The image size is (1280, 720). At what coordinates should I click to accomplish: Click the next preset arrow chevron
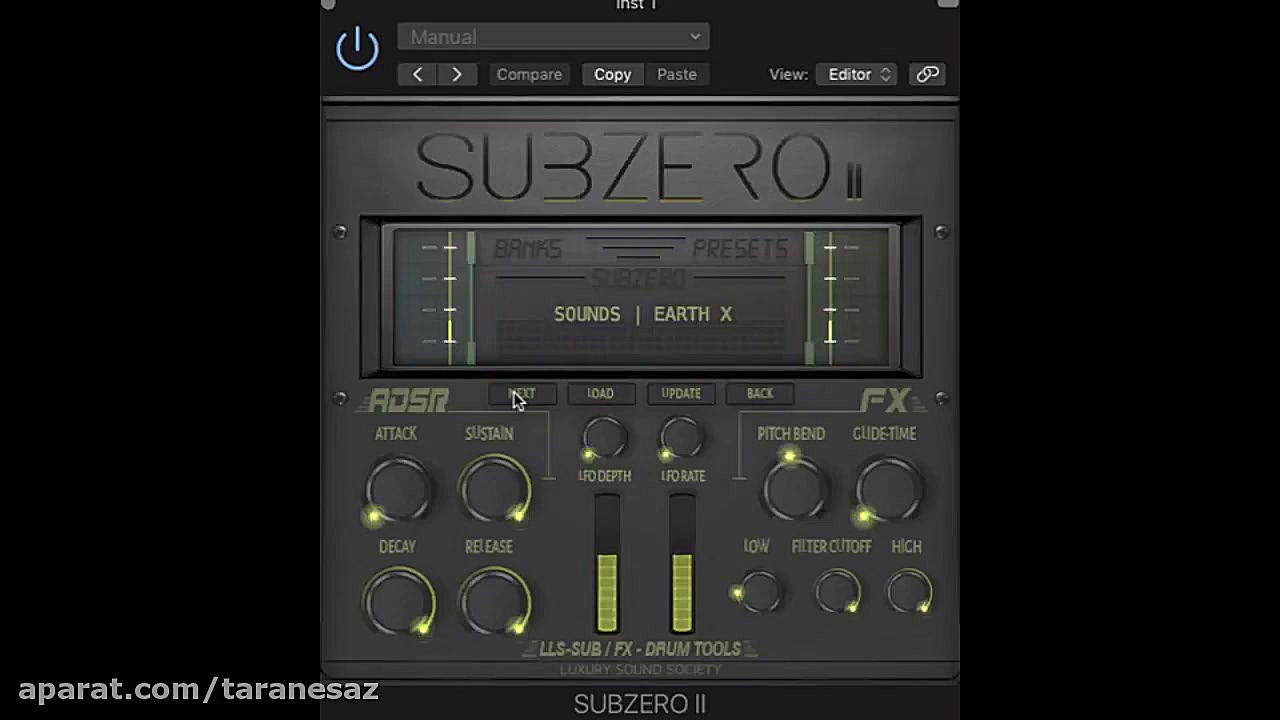456,74
